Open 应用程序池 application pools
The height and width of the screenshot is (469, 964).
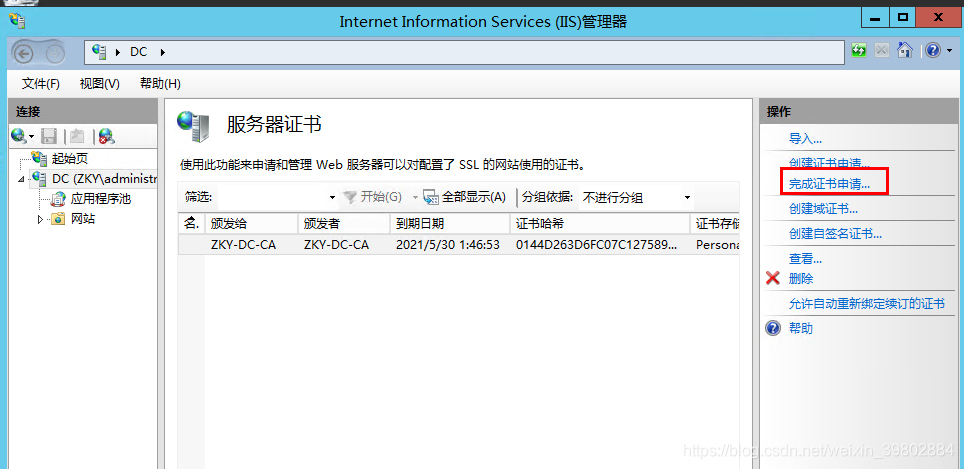coord(101,199)
